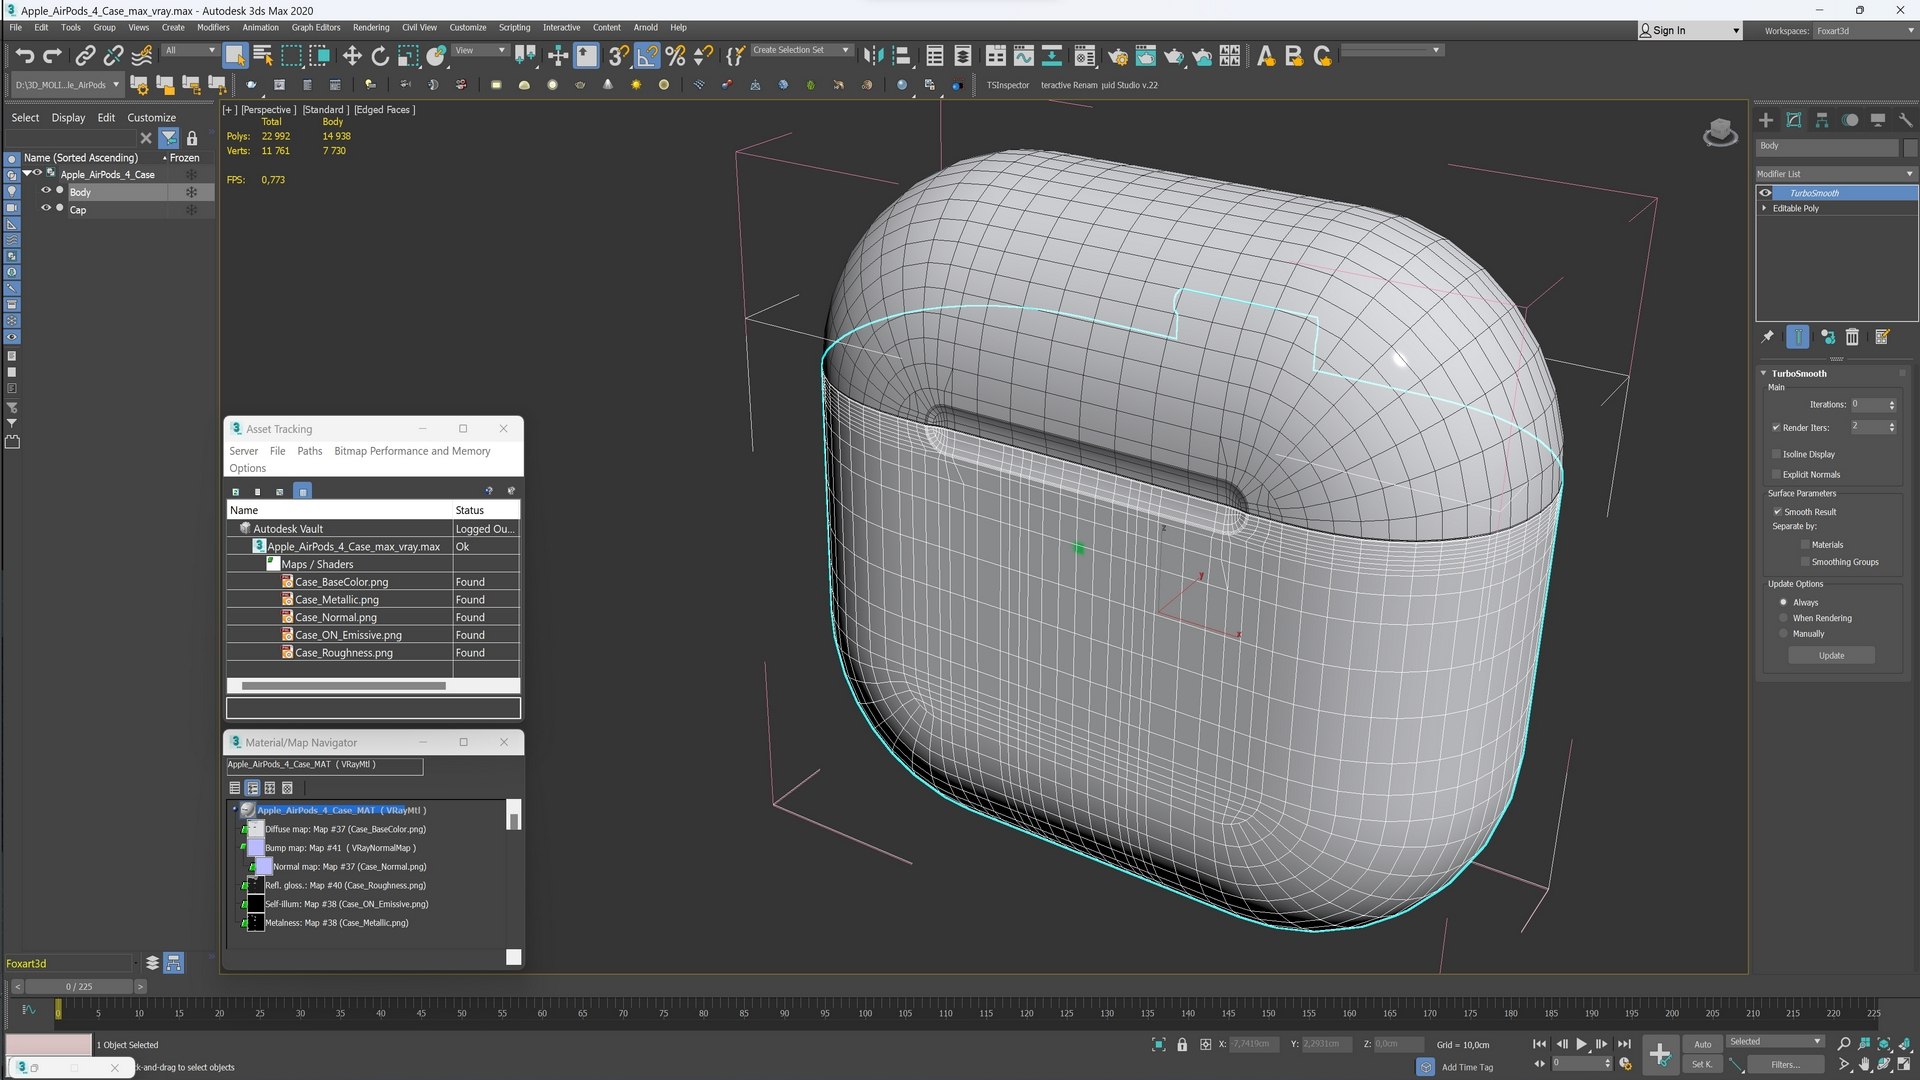Select the Manually update option
1920x1080 pixels.
[x=1783, y=634]
